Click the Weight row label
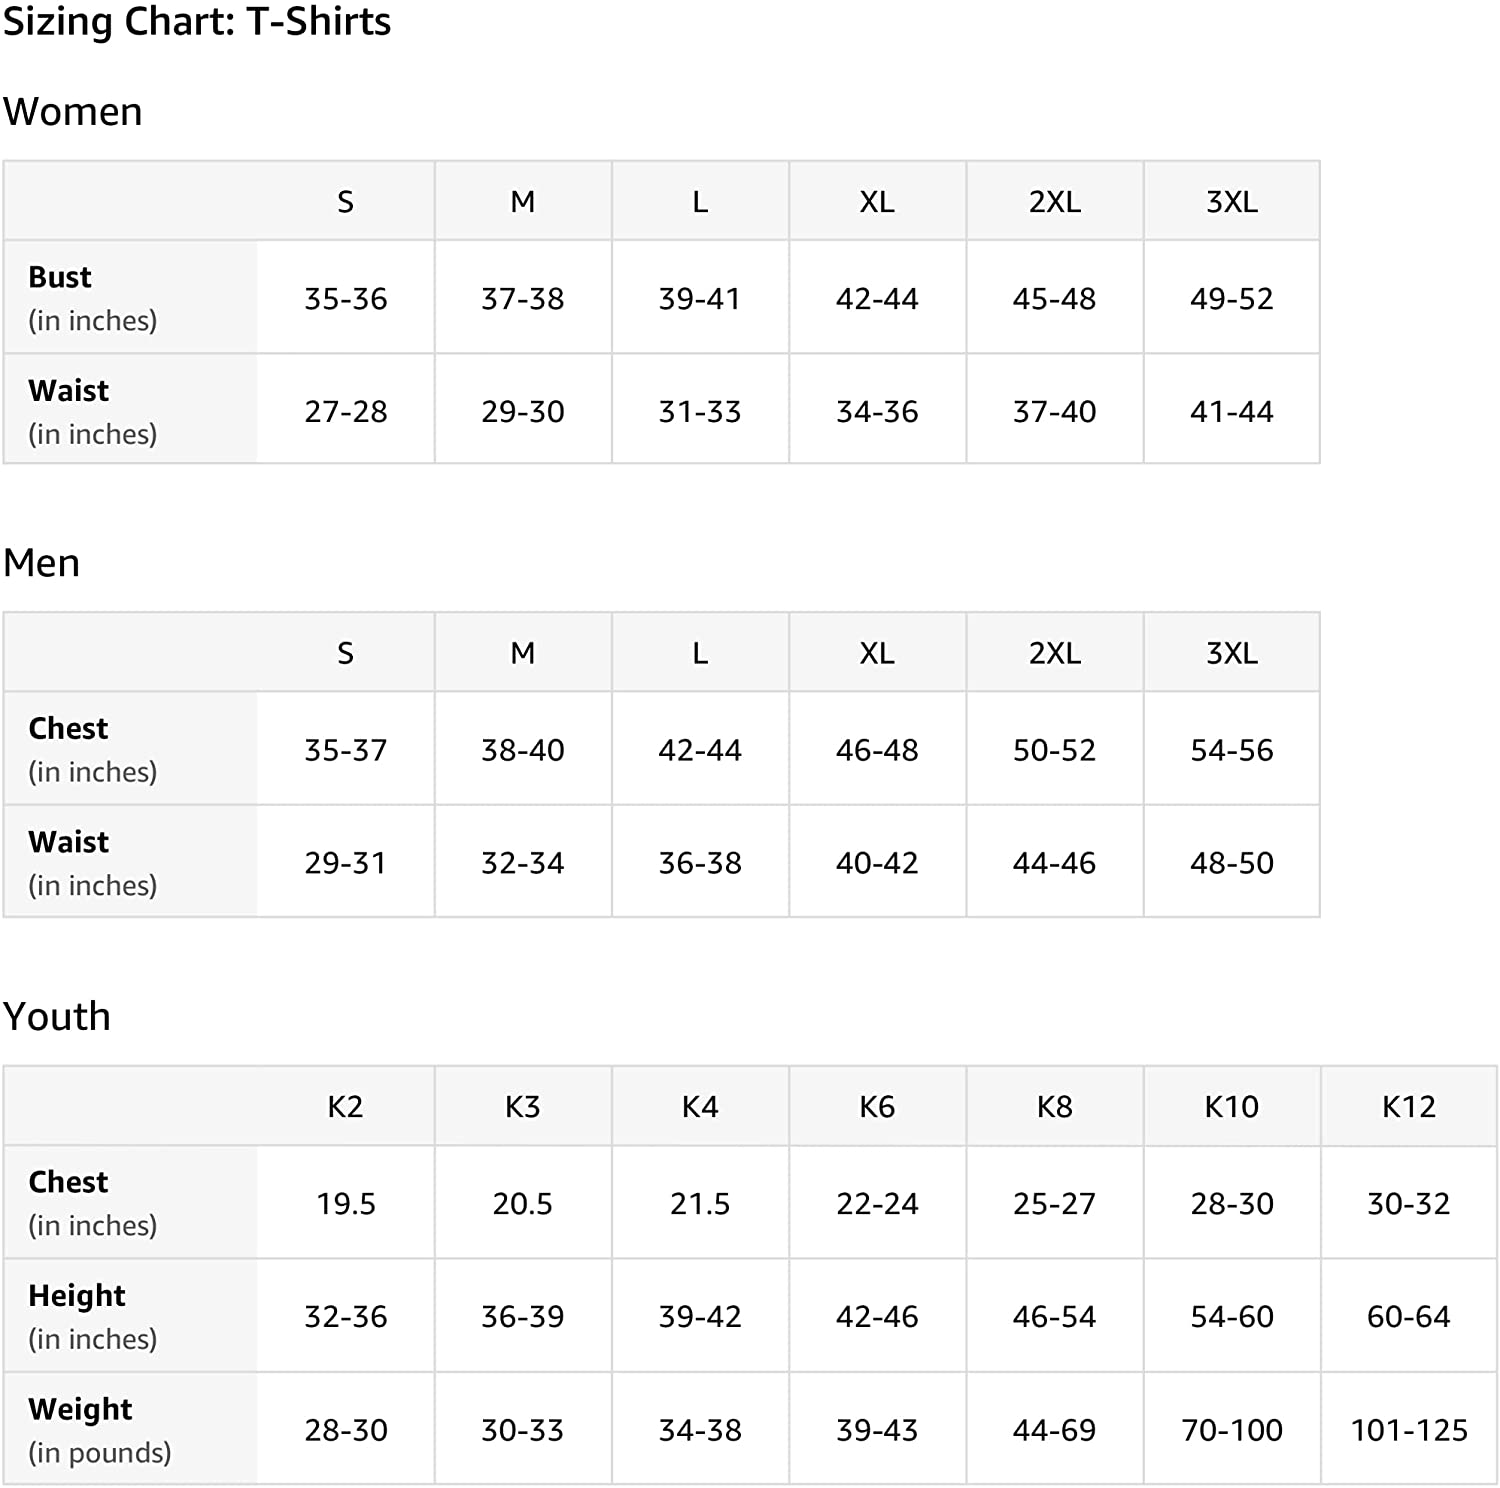Screen dimensions: 1500x1488 pos(80,1409)
